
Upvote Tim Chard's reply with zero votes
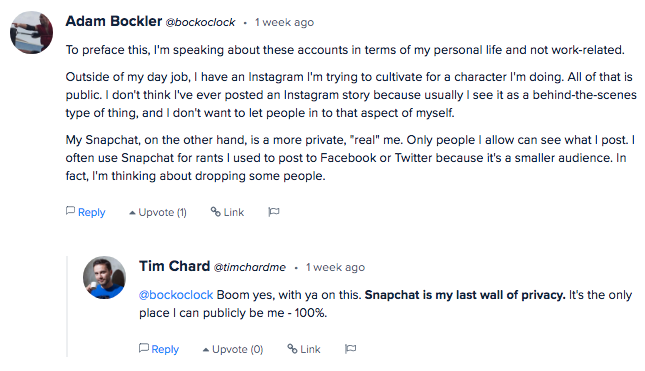pos(233,349)
